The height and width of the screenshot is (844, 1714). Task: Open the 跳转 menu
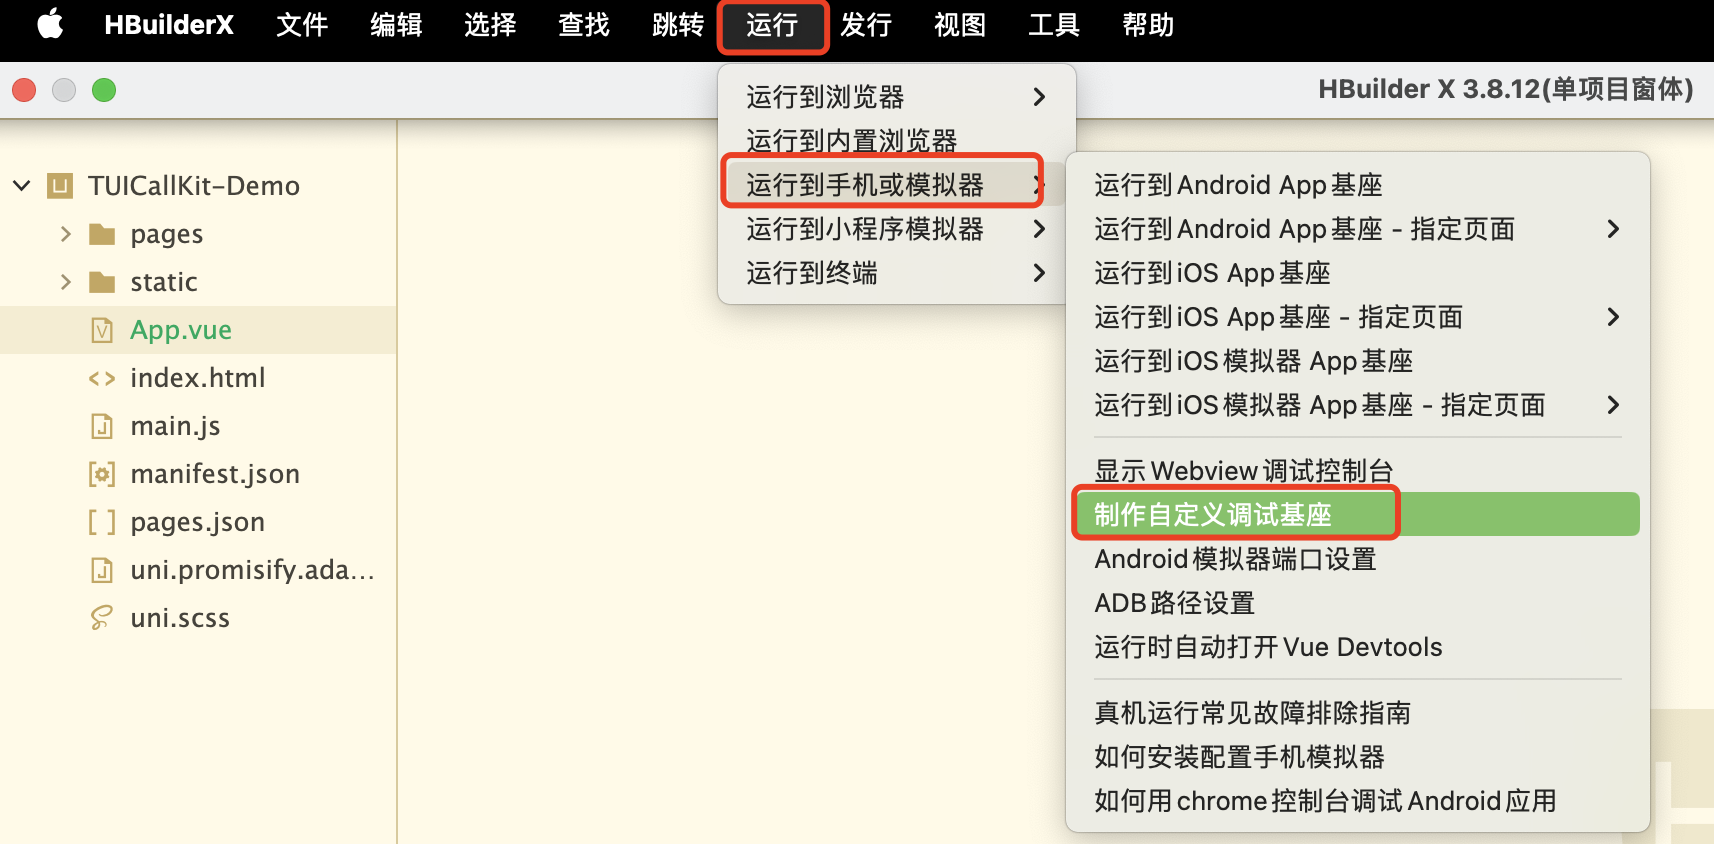tap(678, 24)
